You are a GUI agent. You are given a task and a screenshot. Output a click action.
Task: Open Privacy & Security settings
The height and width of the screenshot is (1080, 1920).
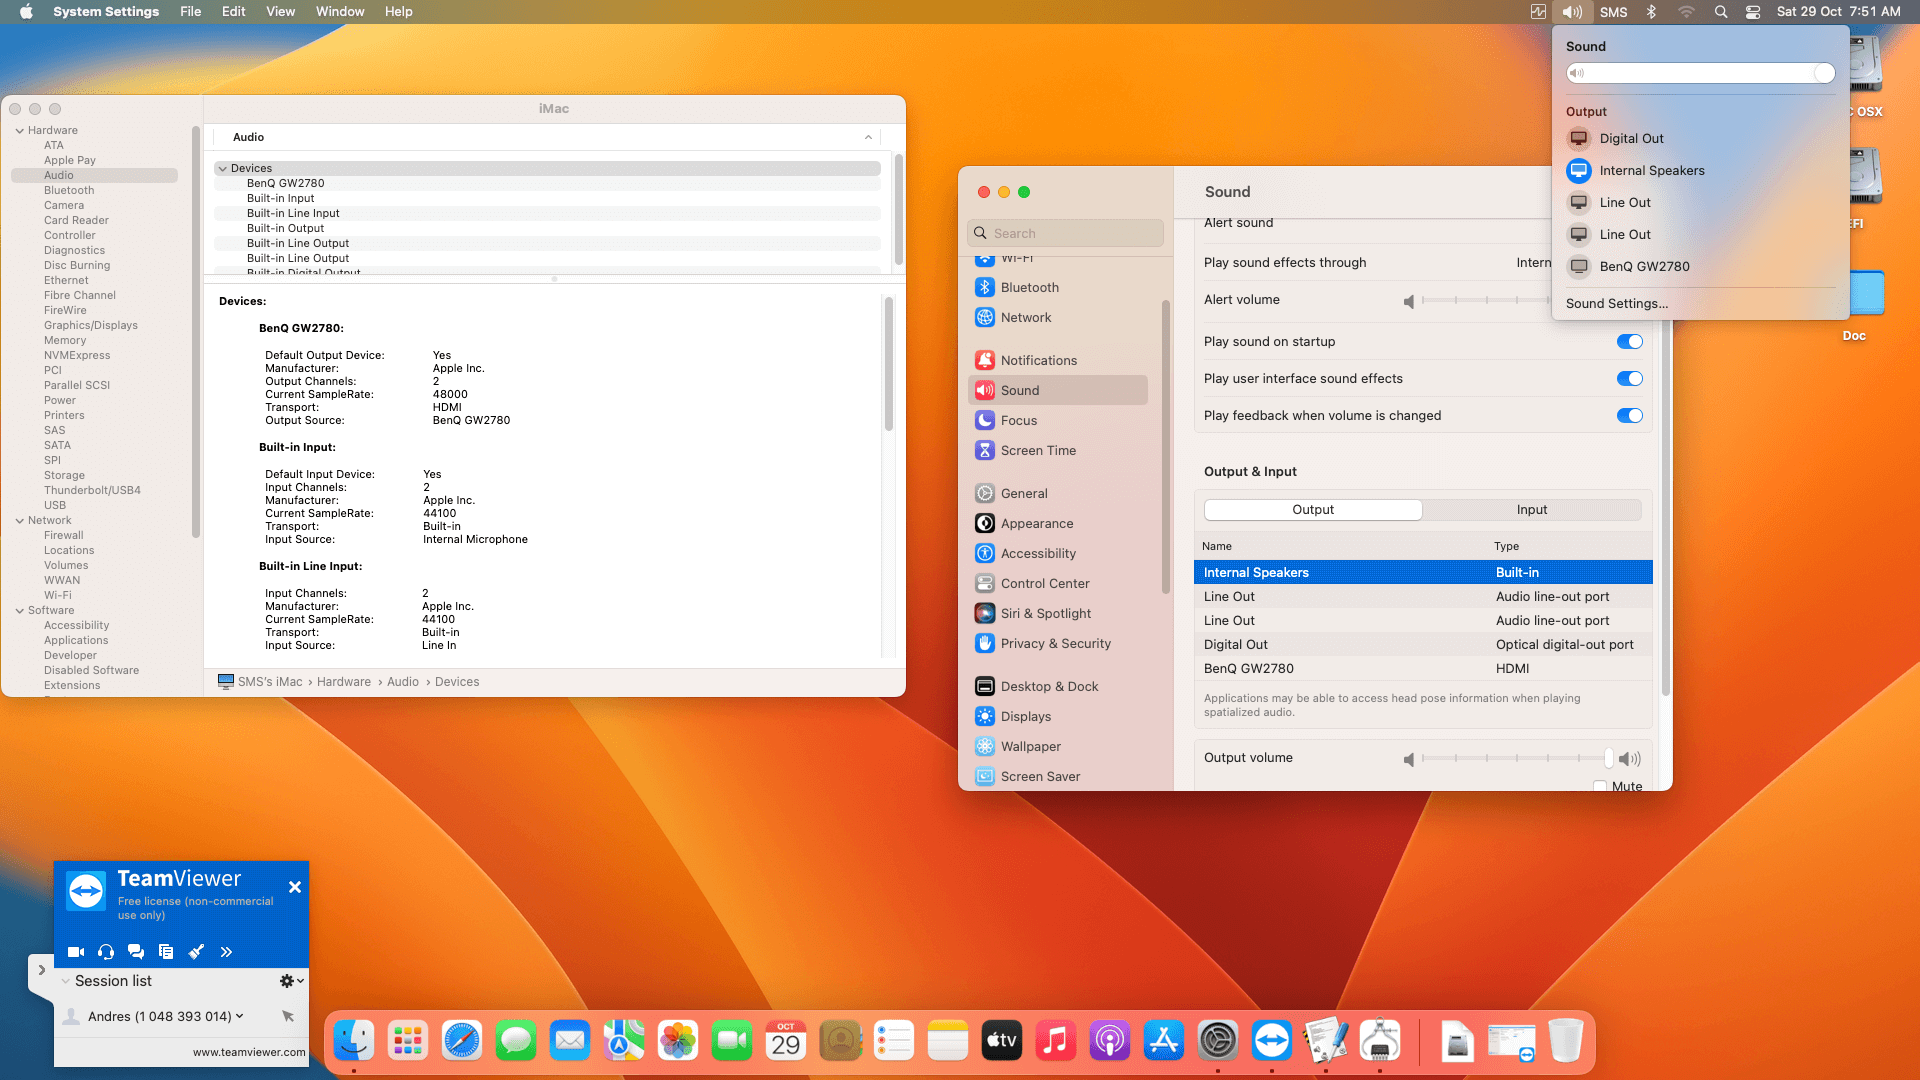(x=1055, y=643)
